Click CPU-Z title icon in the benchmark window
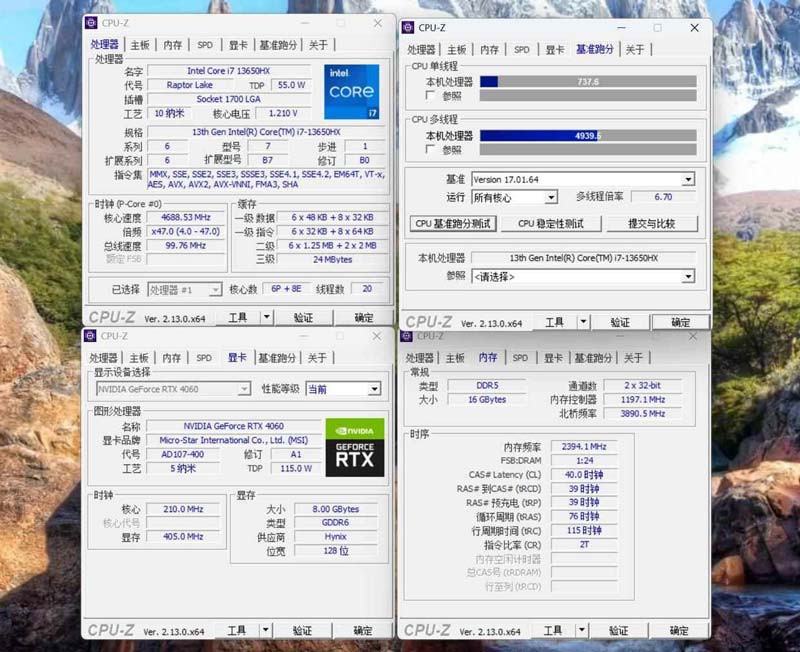Image resolution: width=800 pixels, height=652 pixels. tap(408, 28)
